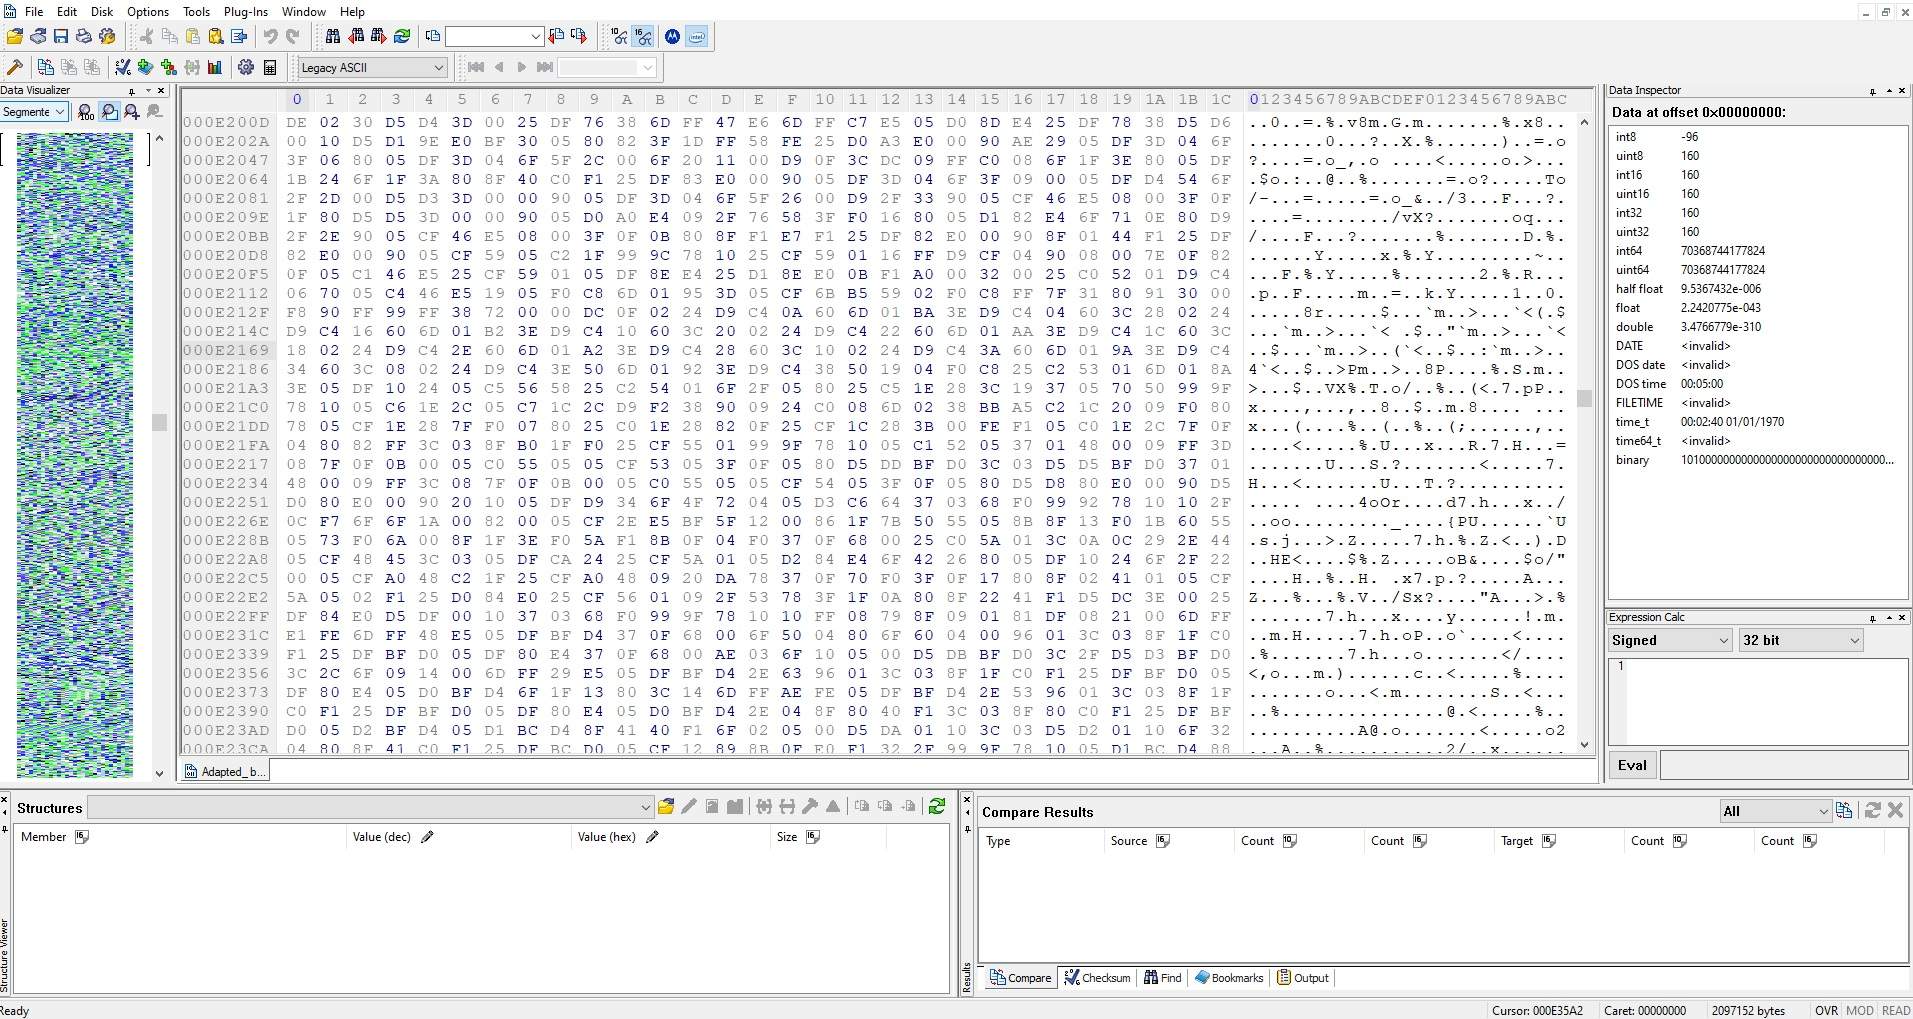
Task: Open Find with the binoculars icon
Action: pos(333,37)
